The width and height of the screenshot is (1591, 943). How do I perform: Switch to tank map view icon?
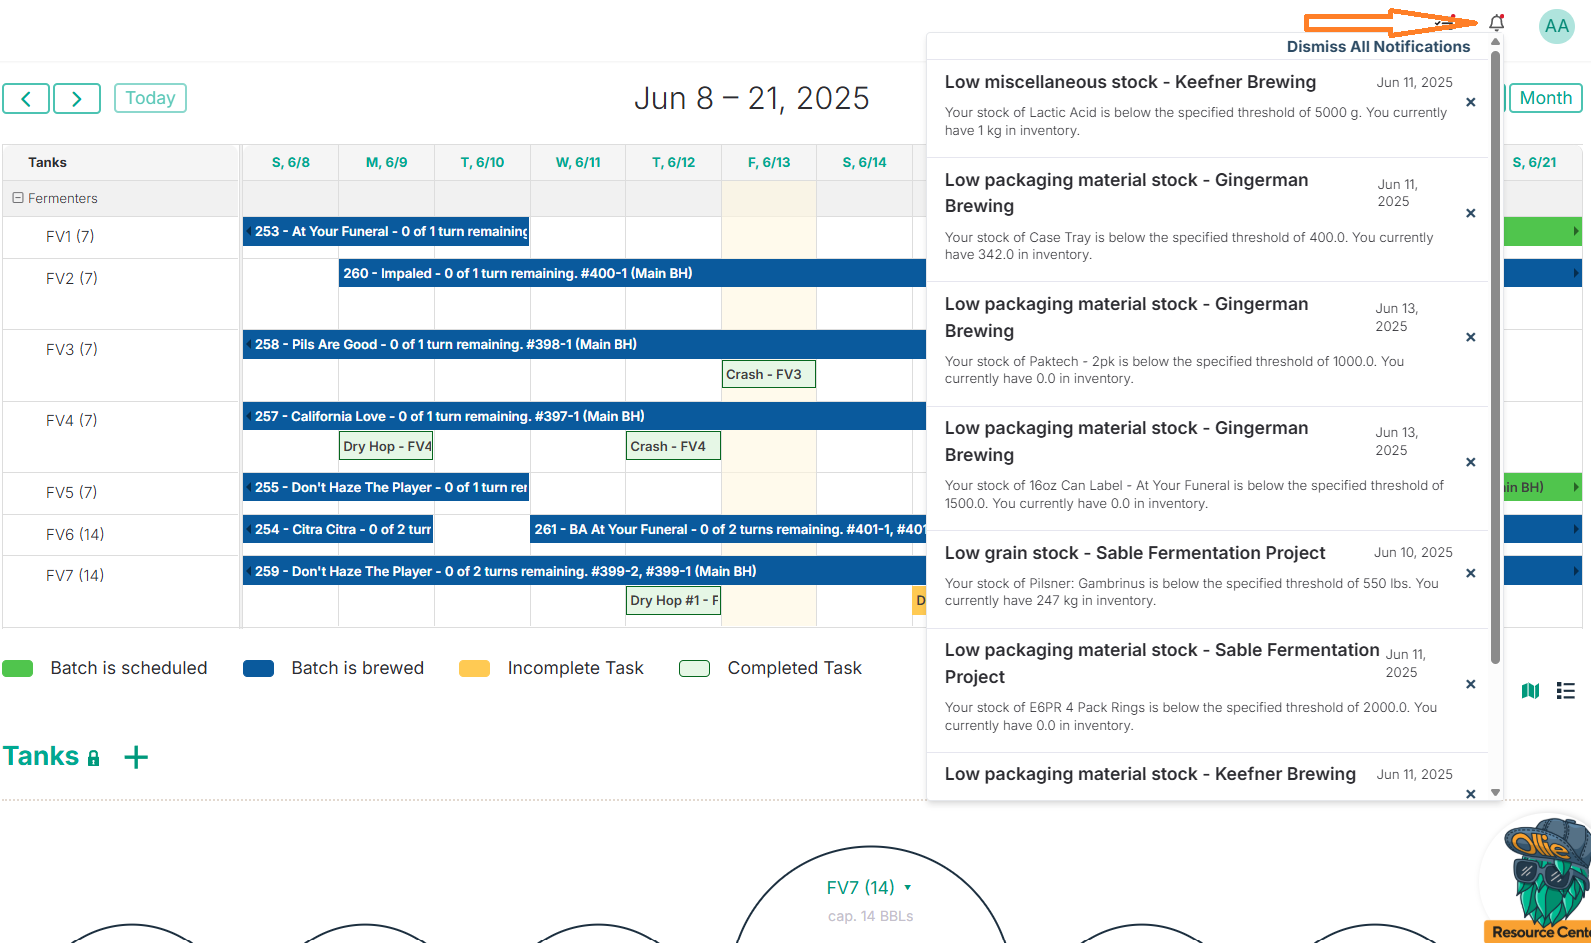(x=1530, y=690)
